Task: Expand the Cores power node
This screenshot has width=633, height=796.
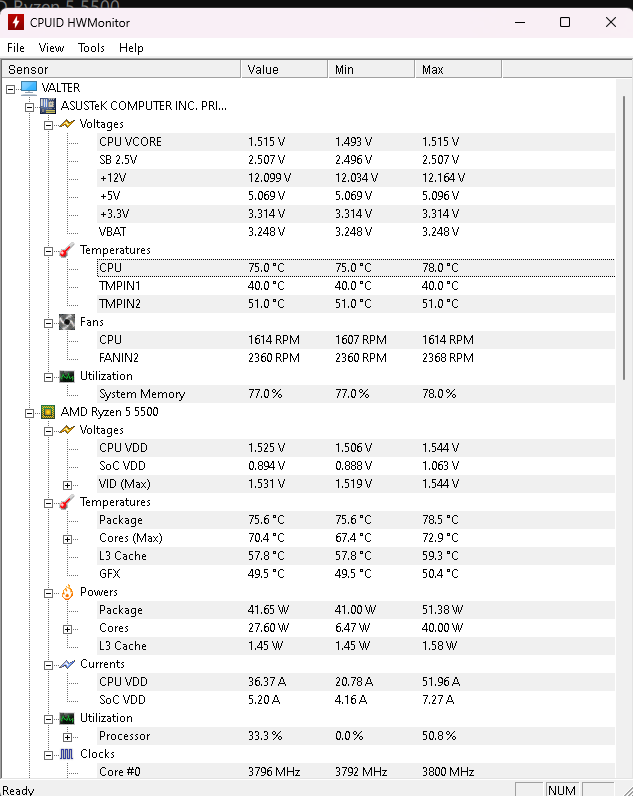Action: coord(68,629)
